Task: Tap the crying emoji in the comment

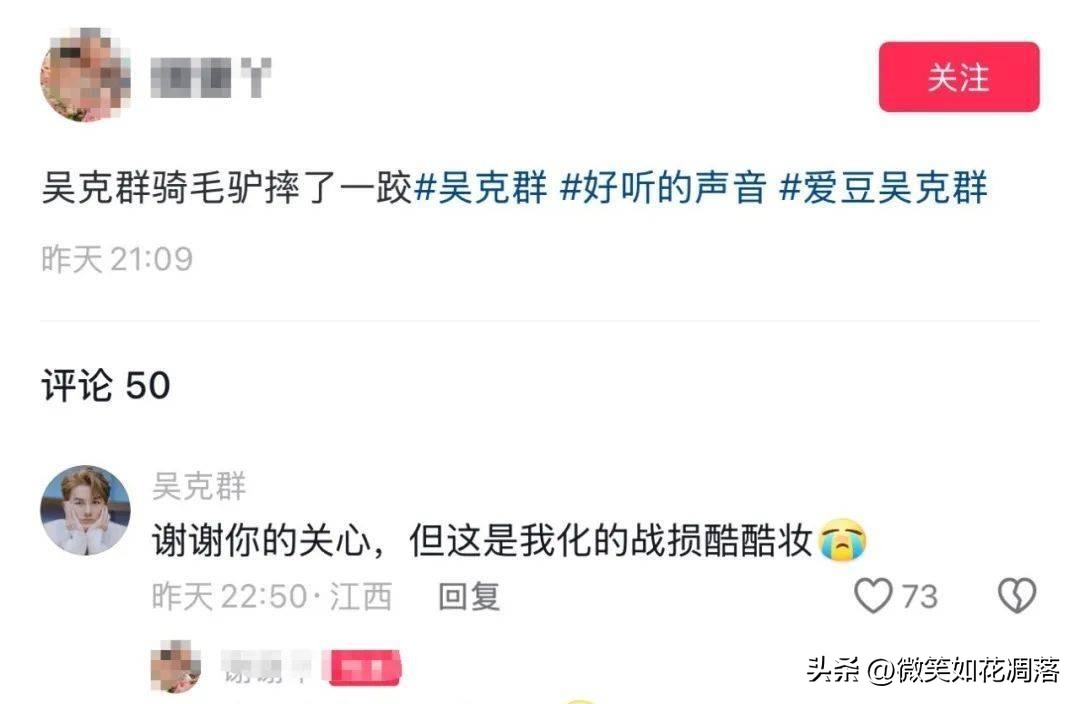Action: tap(842, 539)
